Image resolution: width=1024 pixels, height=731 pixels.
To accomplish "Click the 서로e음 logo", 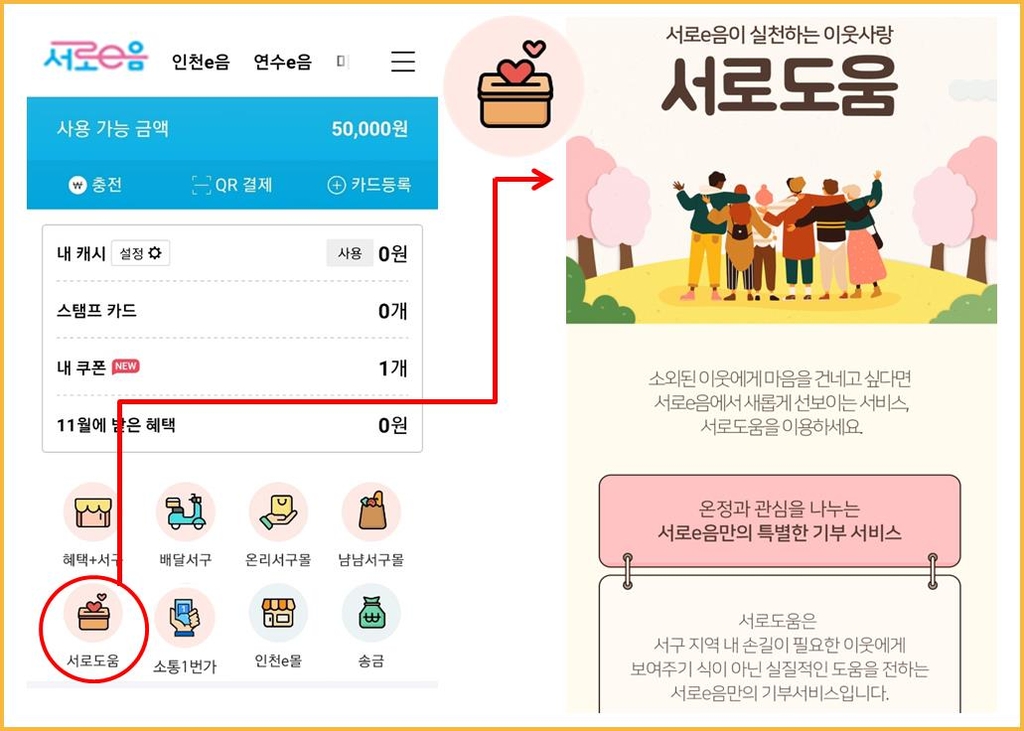I will coord(97,56).
